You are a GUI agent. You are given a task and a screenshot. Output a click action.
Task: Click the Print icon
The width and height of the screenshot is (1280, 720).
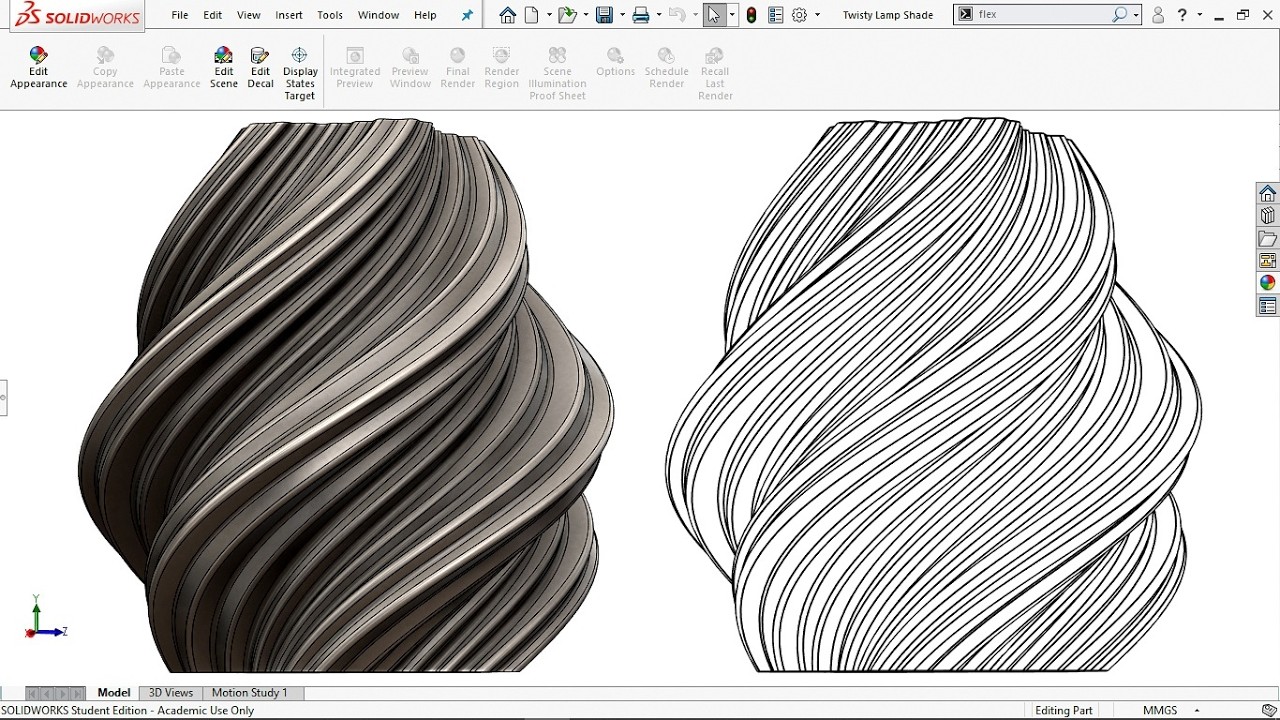click(641, 15)
